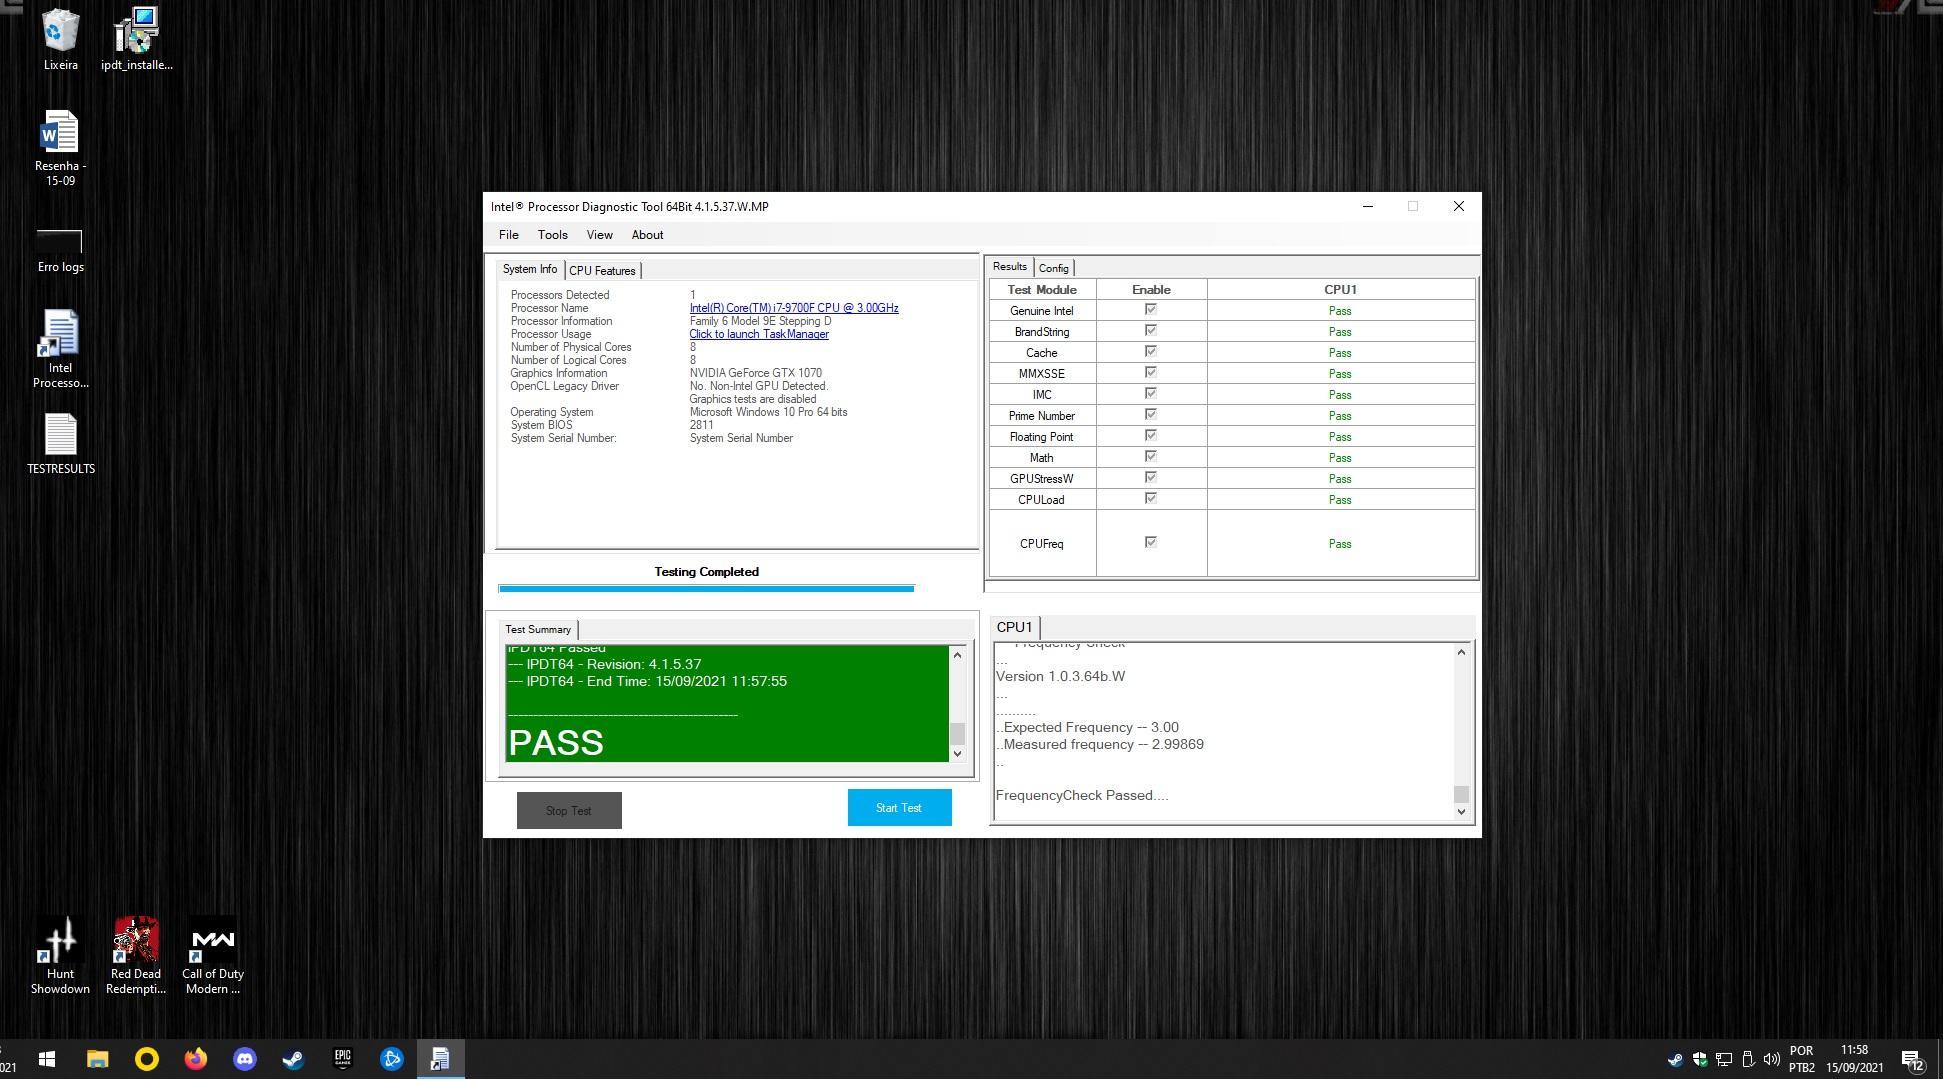The height and width of the screenshot is (1079, 1943).
Task: Click the network tray icon
Action: coord(1724,1059)
